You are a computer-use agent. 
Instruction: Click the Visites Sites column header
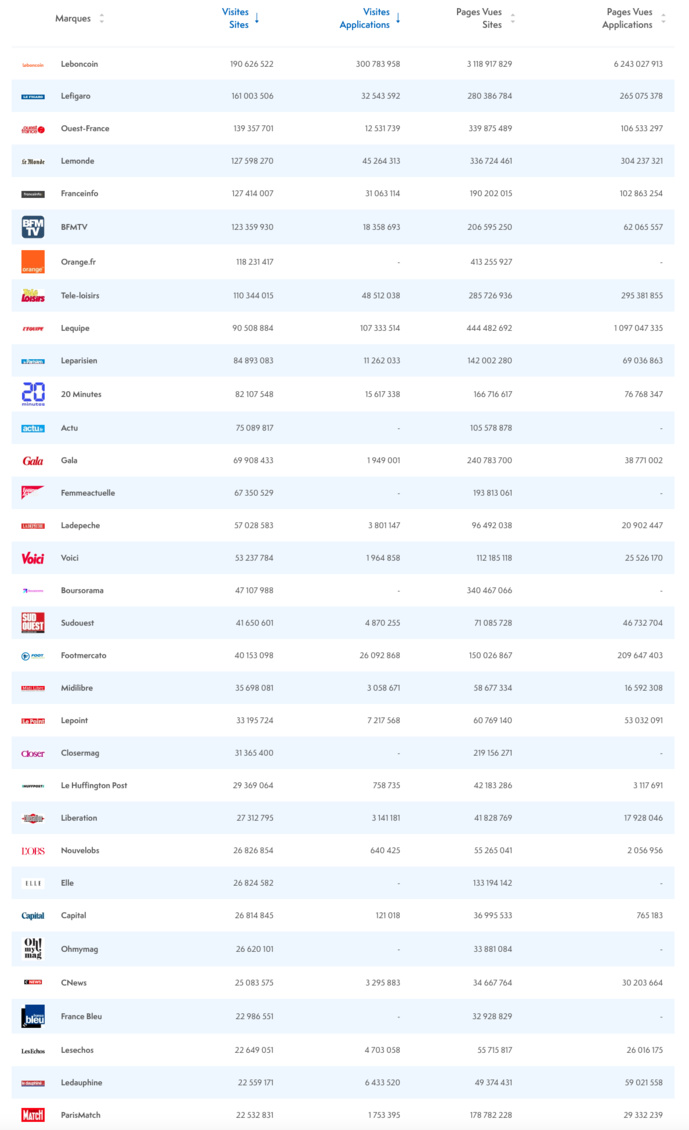coord(234,17)
